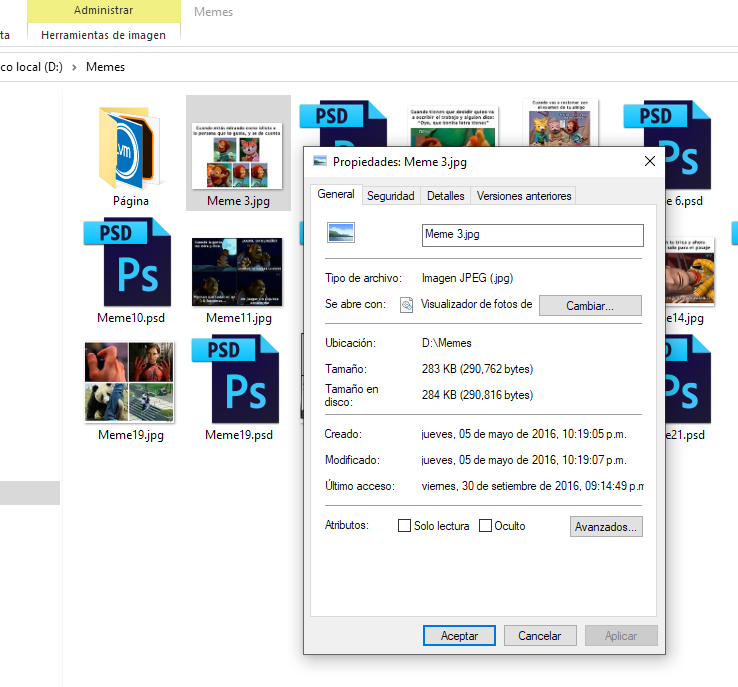The width and height of the screenshot is (738, 687).
Task: Click the photo viewer app icon
Action: click(x=407, y=305)
